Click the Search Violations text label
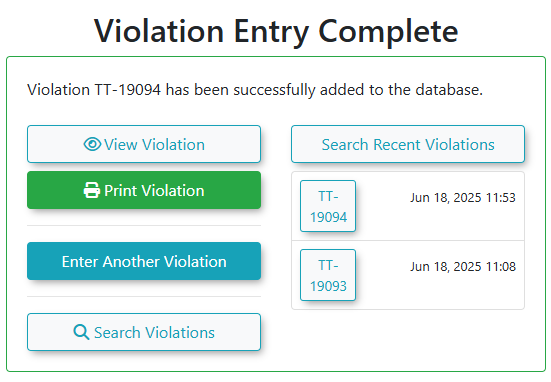 pyautogui.click(x=154, y=332)
